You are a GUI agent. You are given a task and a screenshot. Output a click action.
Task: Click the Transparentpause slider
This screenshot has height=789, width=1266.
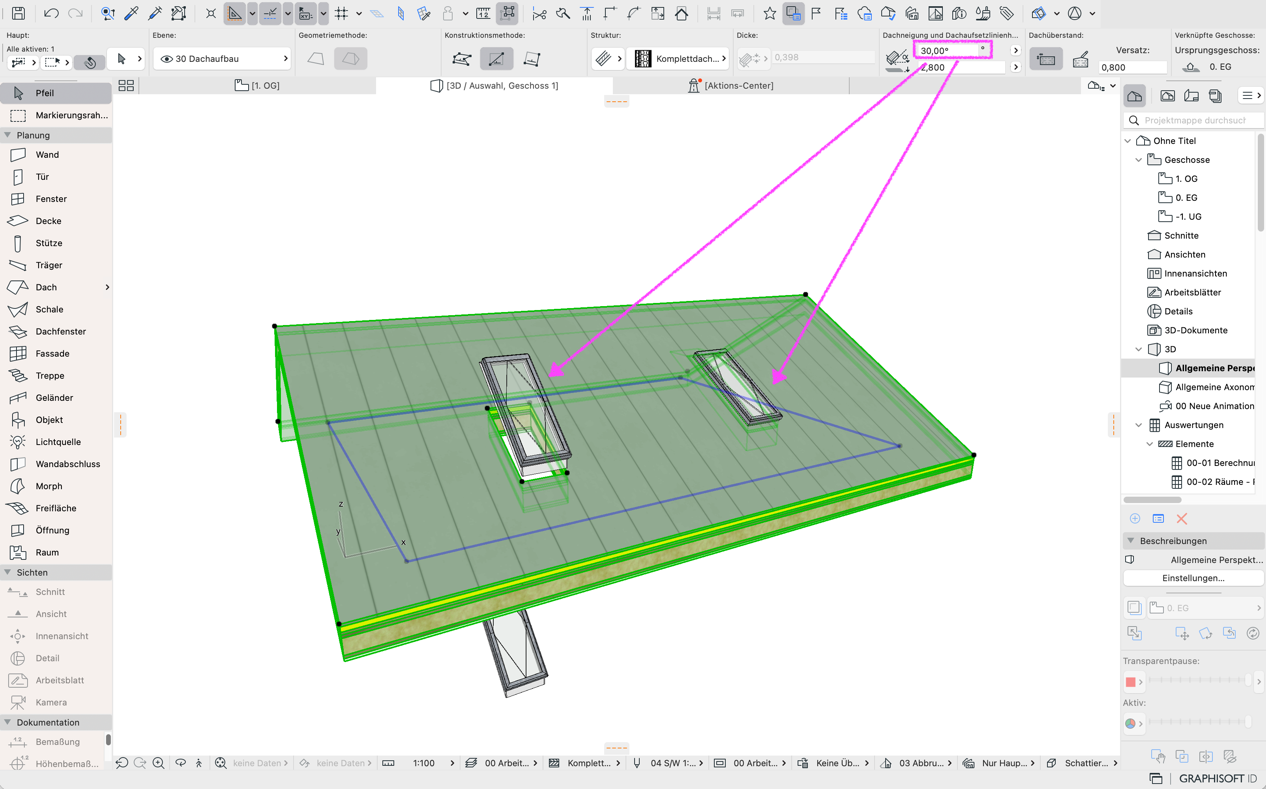point(1199,681)
